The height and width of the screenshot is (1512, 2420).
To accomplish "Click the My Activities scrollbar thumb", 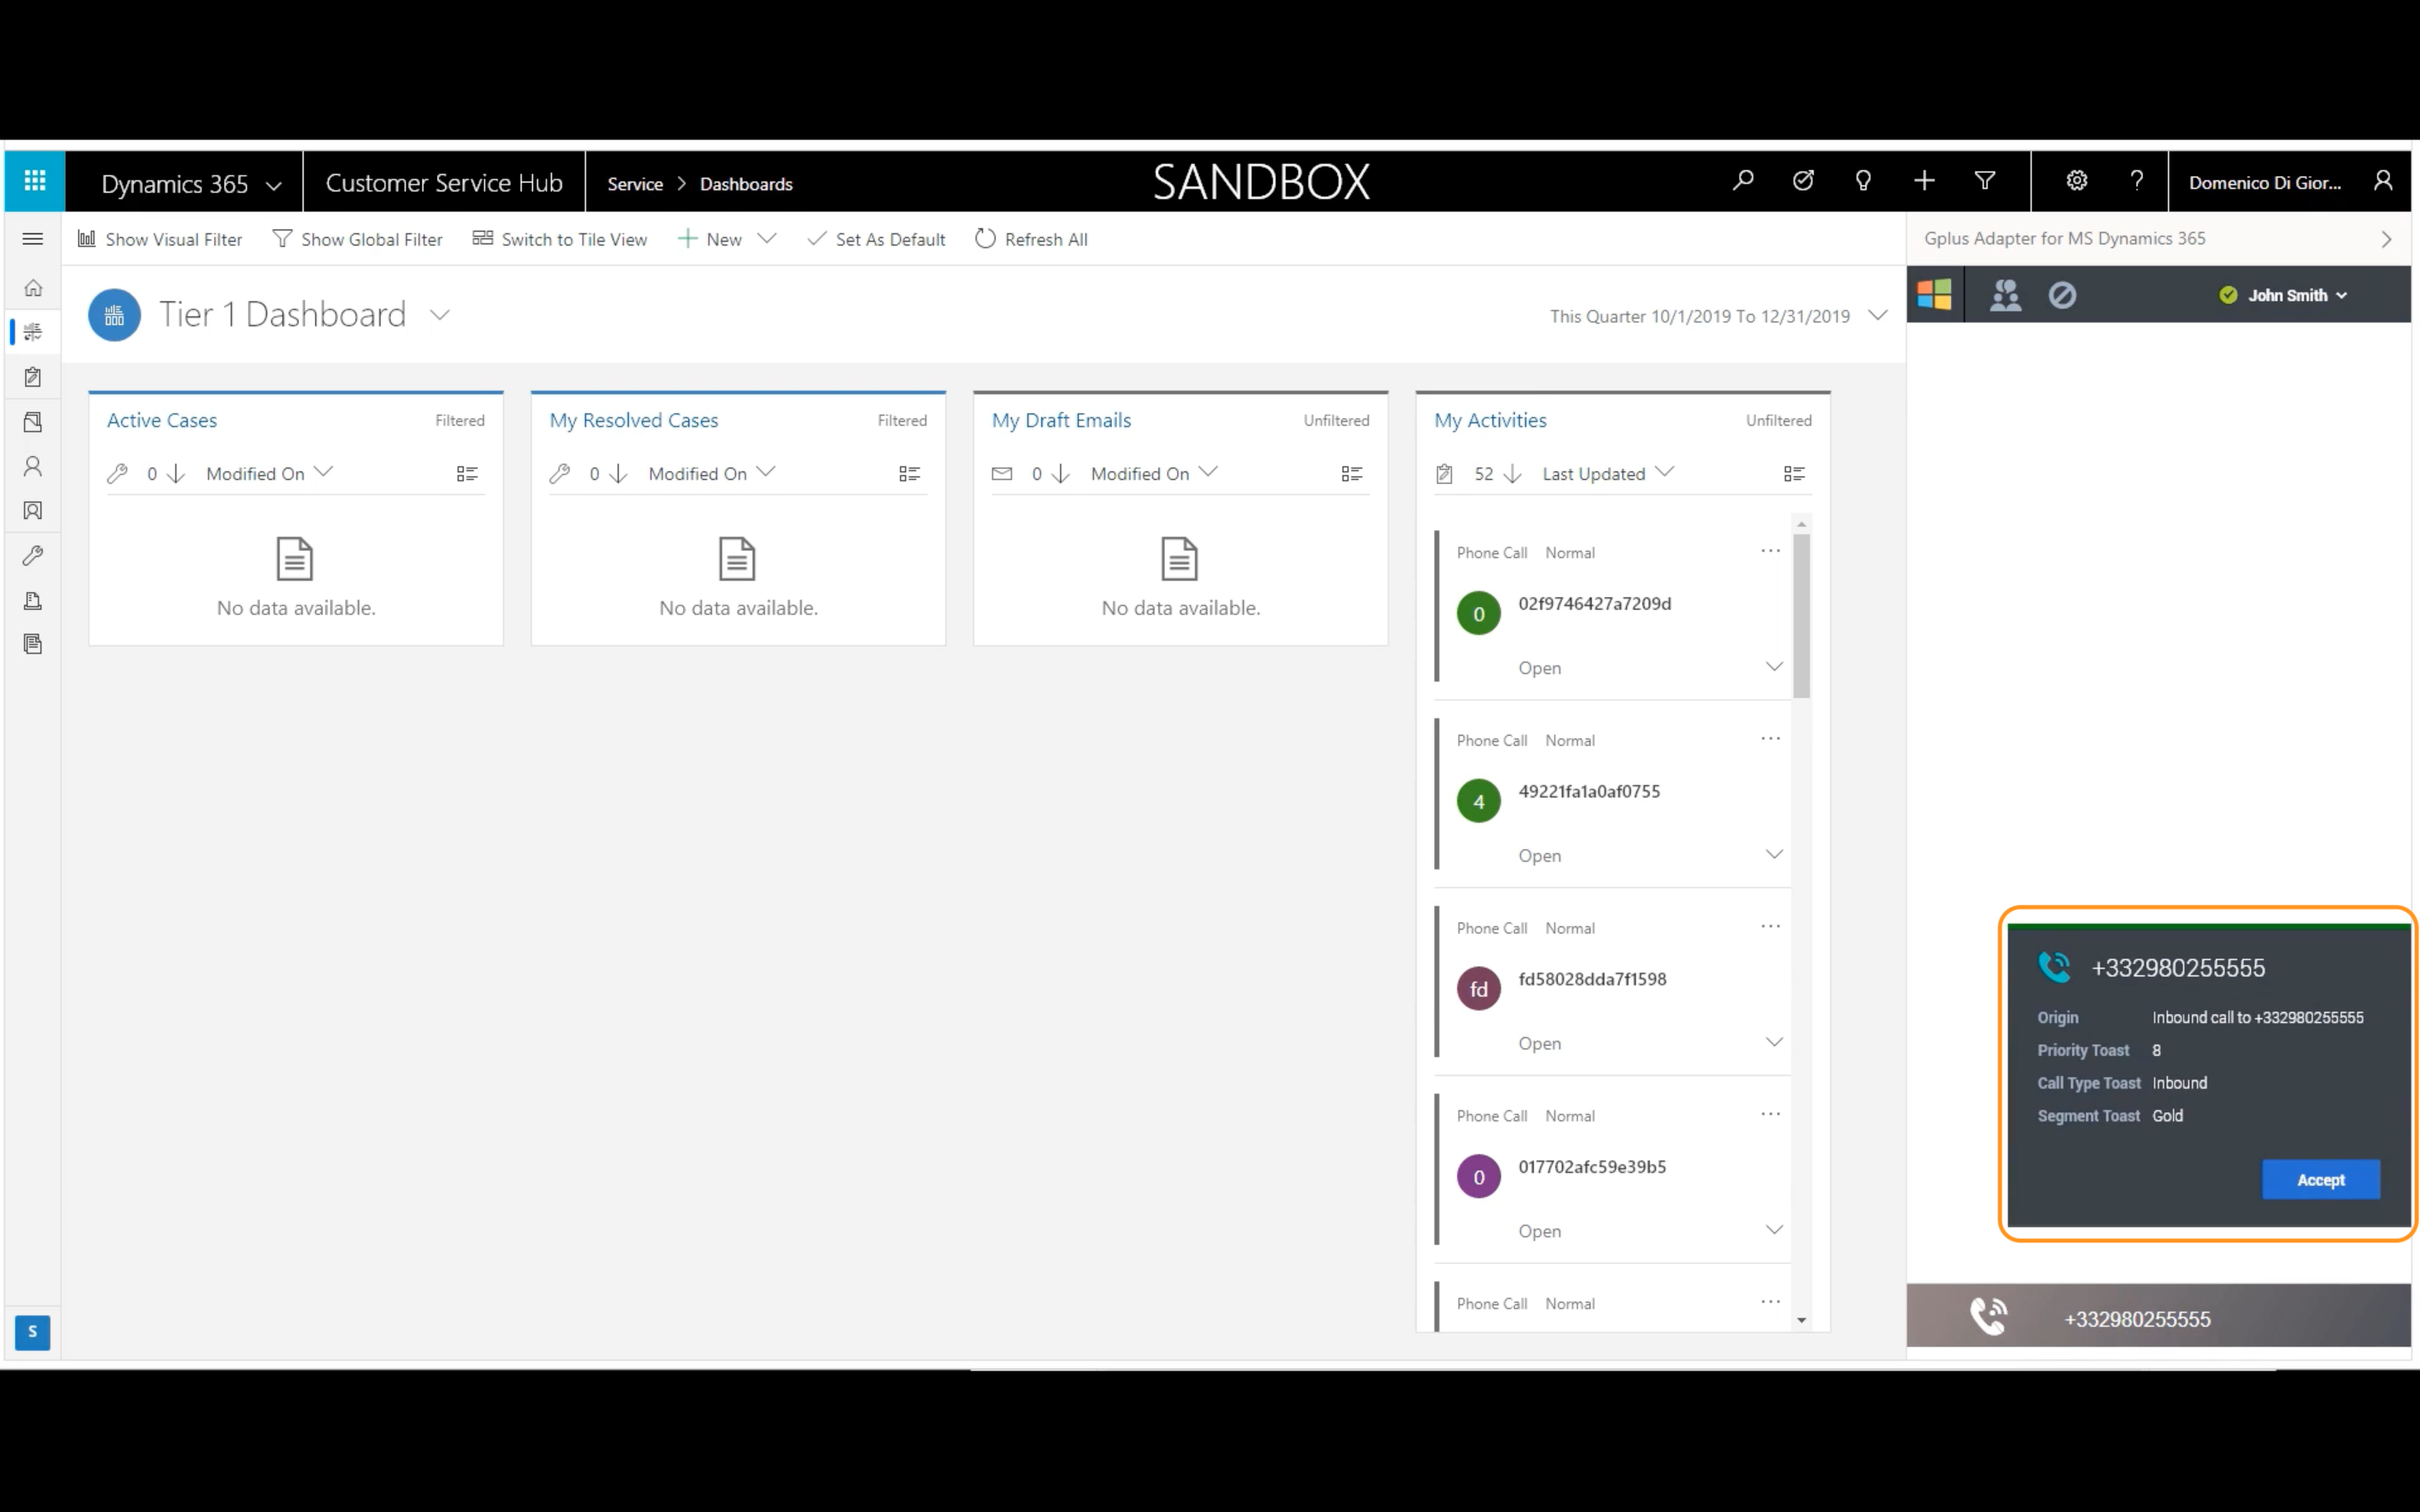I will click(1801, 615).
